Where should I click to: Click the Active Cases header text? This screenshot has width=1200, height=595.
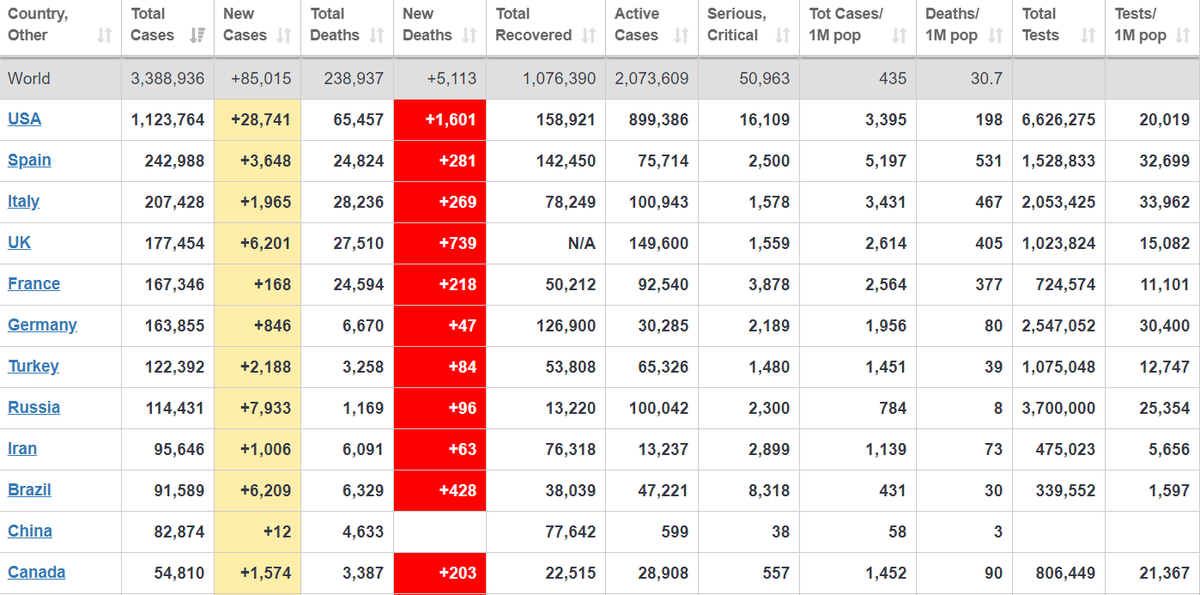point(637,24)
